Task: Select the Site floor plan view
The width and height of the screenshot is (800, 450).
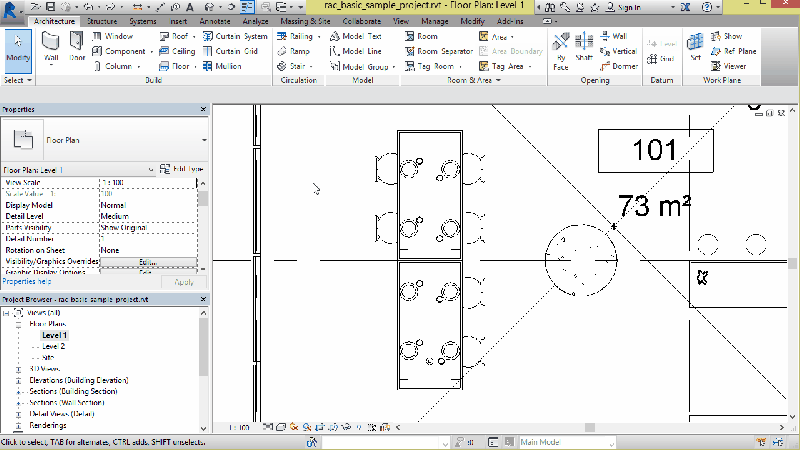Action: click(48, 358)
